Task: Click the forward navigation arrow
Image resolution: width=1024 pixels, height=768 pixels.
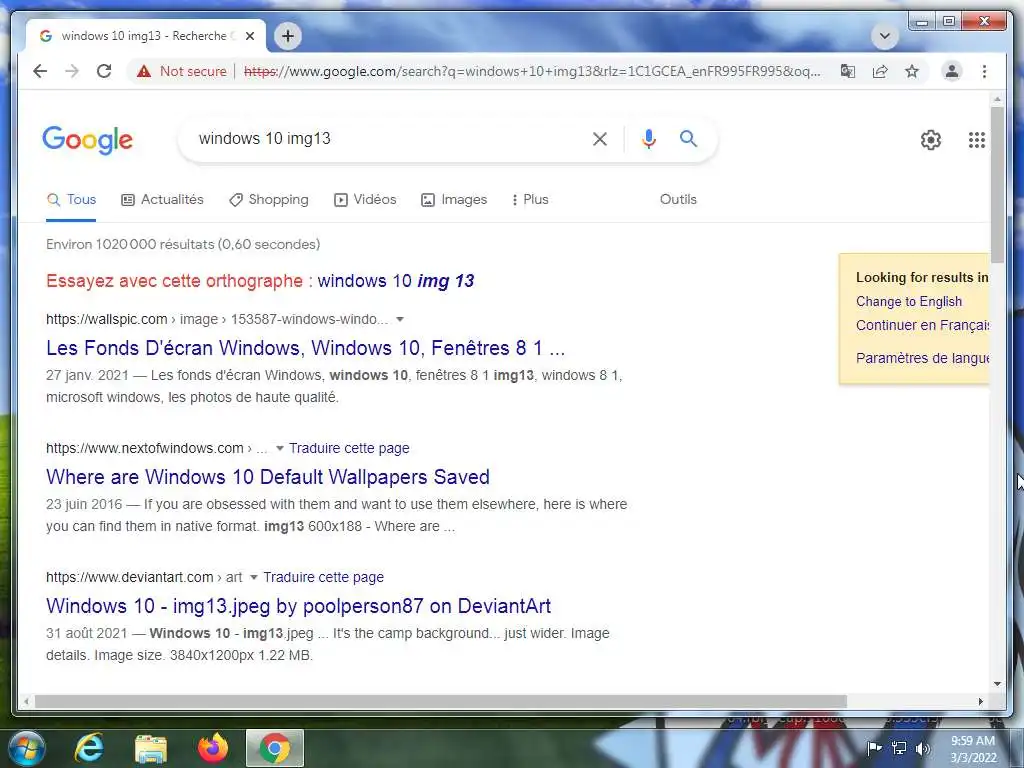Action: [x=72, y=71]
